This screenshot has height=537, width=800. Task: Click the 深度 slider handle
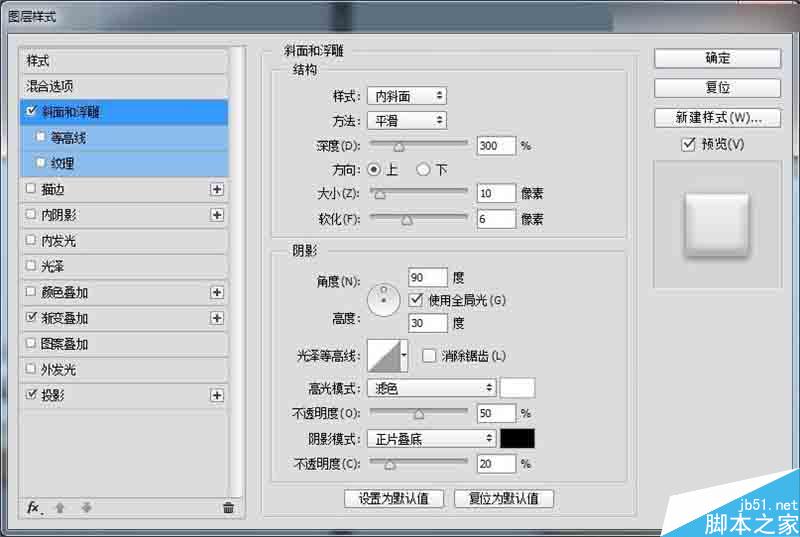[x=399, y=147]
